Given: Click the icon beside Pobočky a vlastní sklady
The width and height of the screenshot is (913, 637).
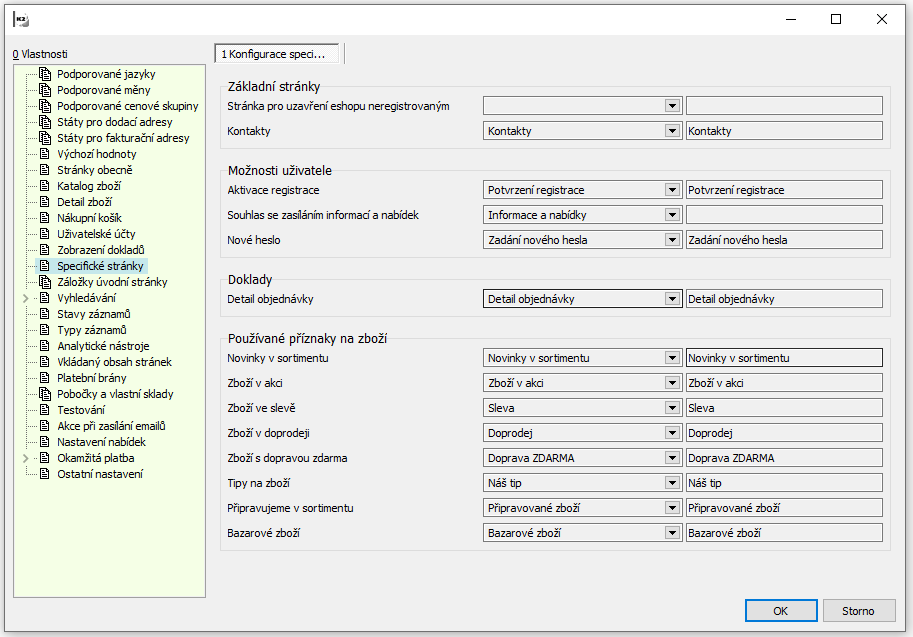Looking at the screenshot, I should [x=45, y=394].
